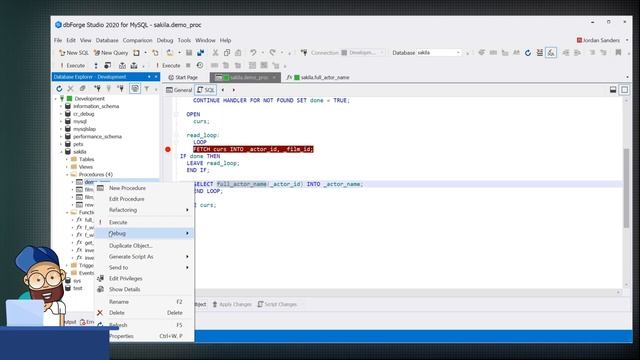The width and height of the screenshot is (640, 360).
Task: Click the vertical scrollbar of SQL editor
Action: click(626, 188)
